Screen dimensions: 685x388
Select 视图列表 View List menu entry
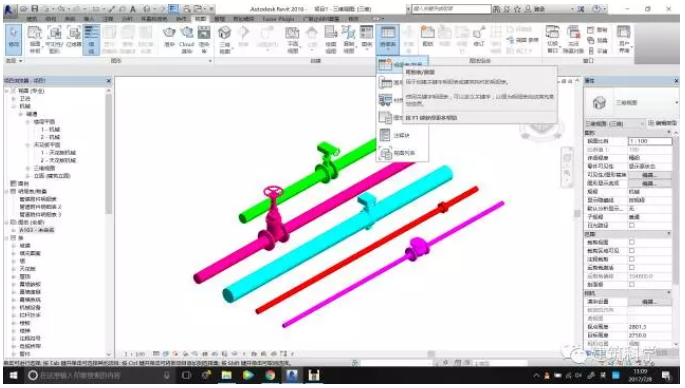(x=402, y=153)
